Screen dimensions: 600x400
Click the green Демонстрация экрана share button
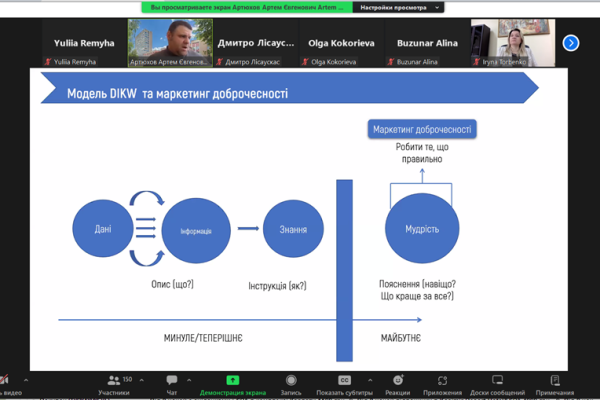click(233, 385)
